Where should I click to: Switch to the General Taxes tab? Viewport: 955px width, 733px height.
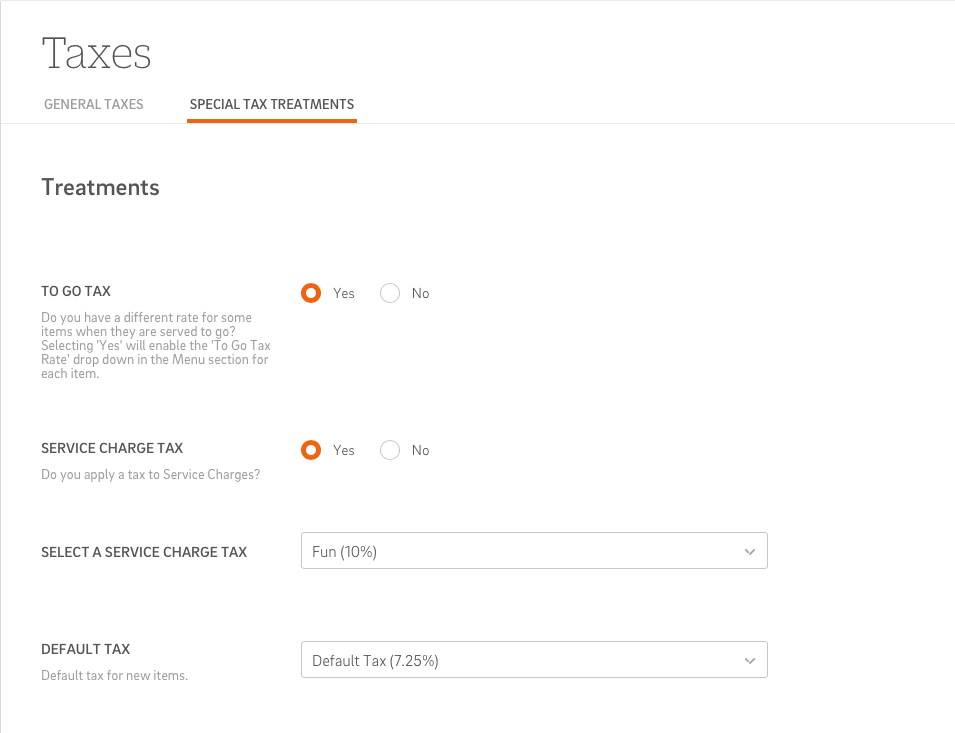coord(94,104)
